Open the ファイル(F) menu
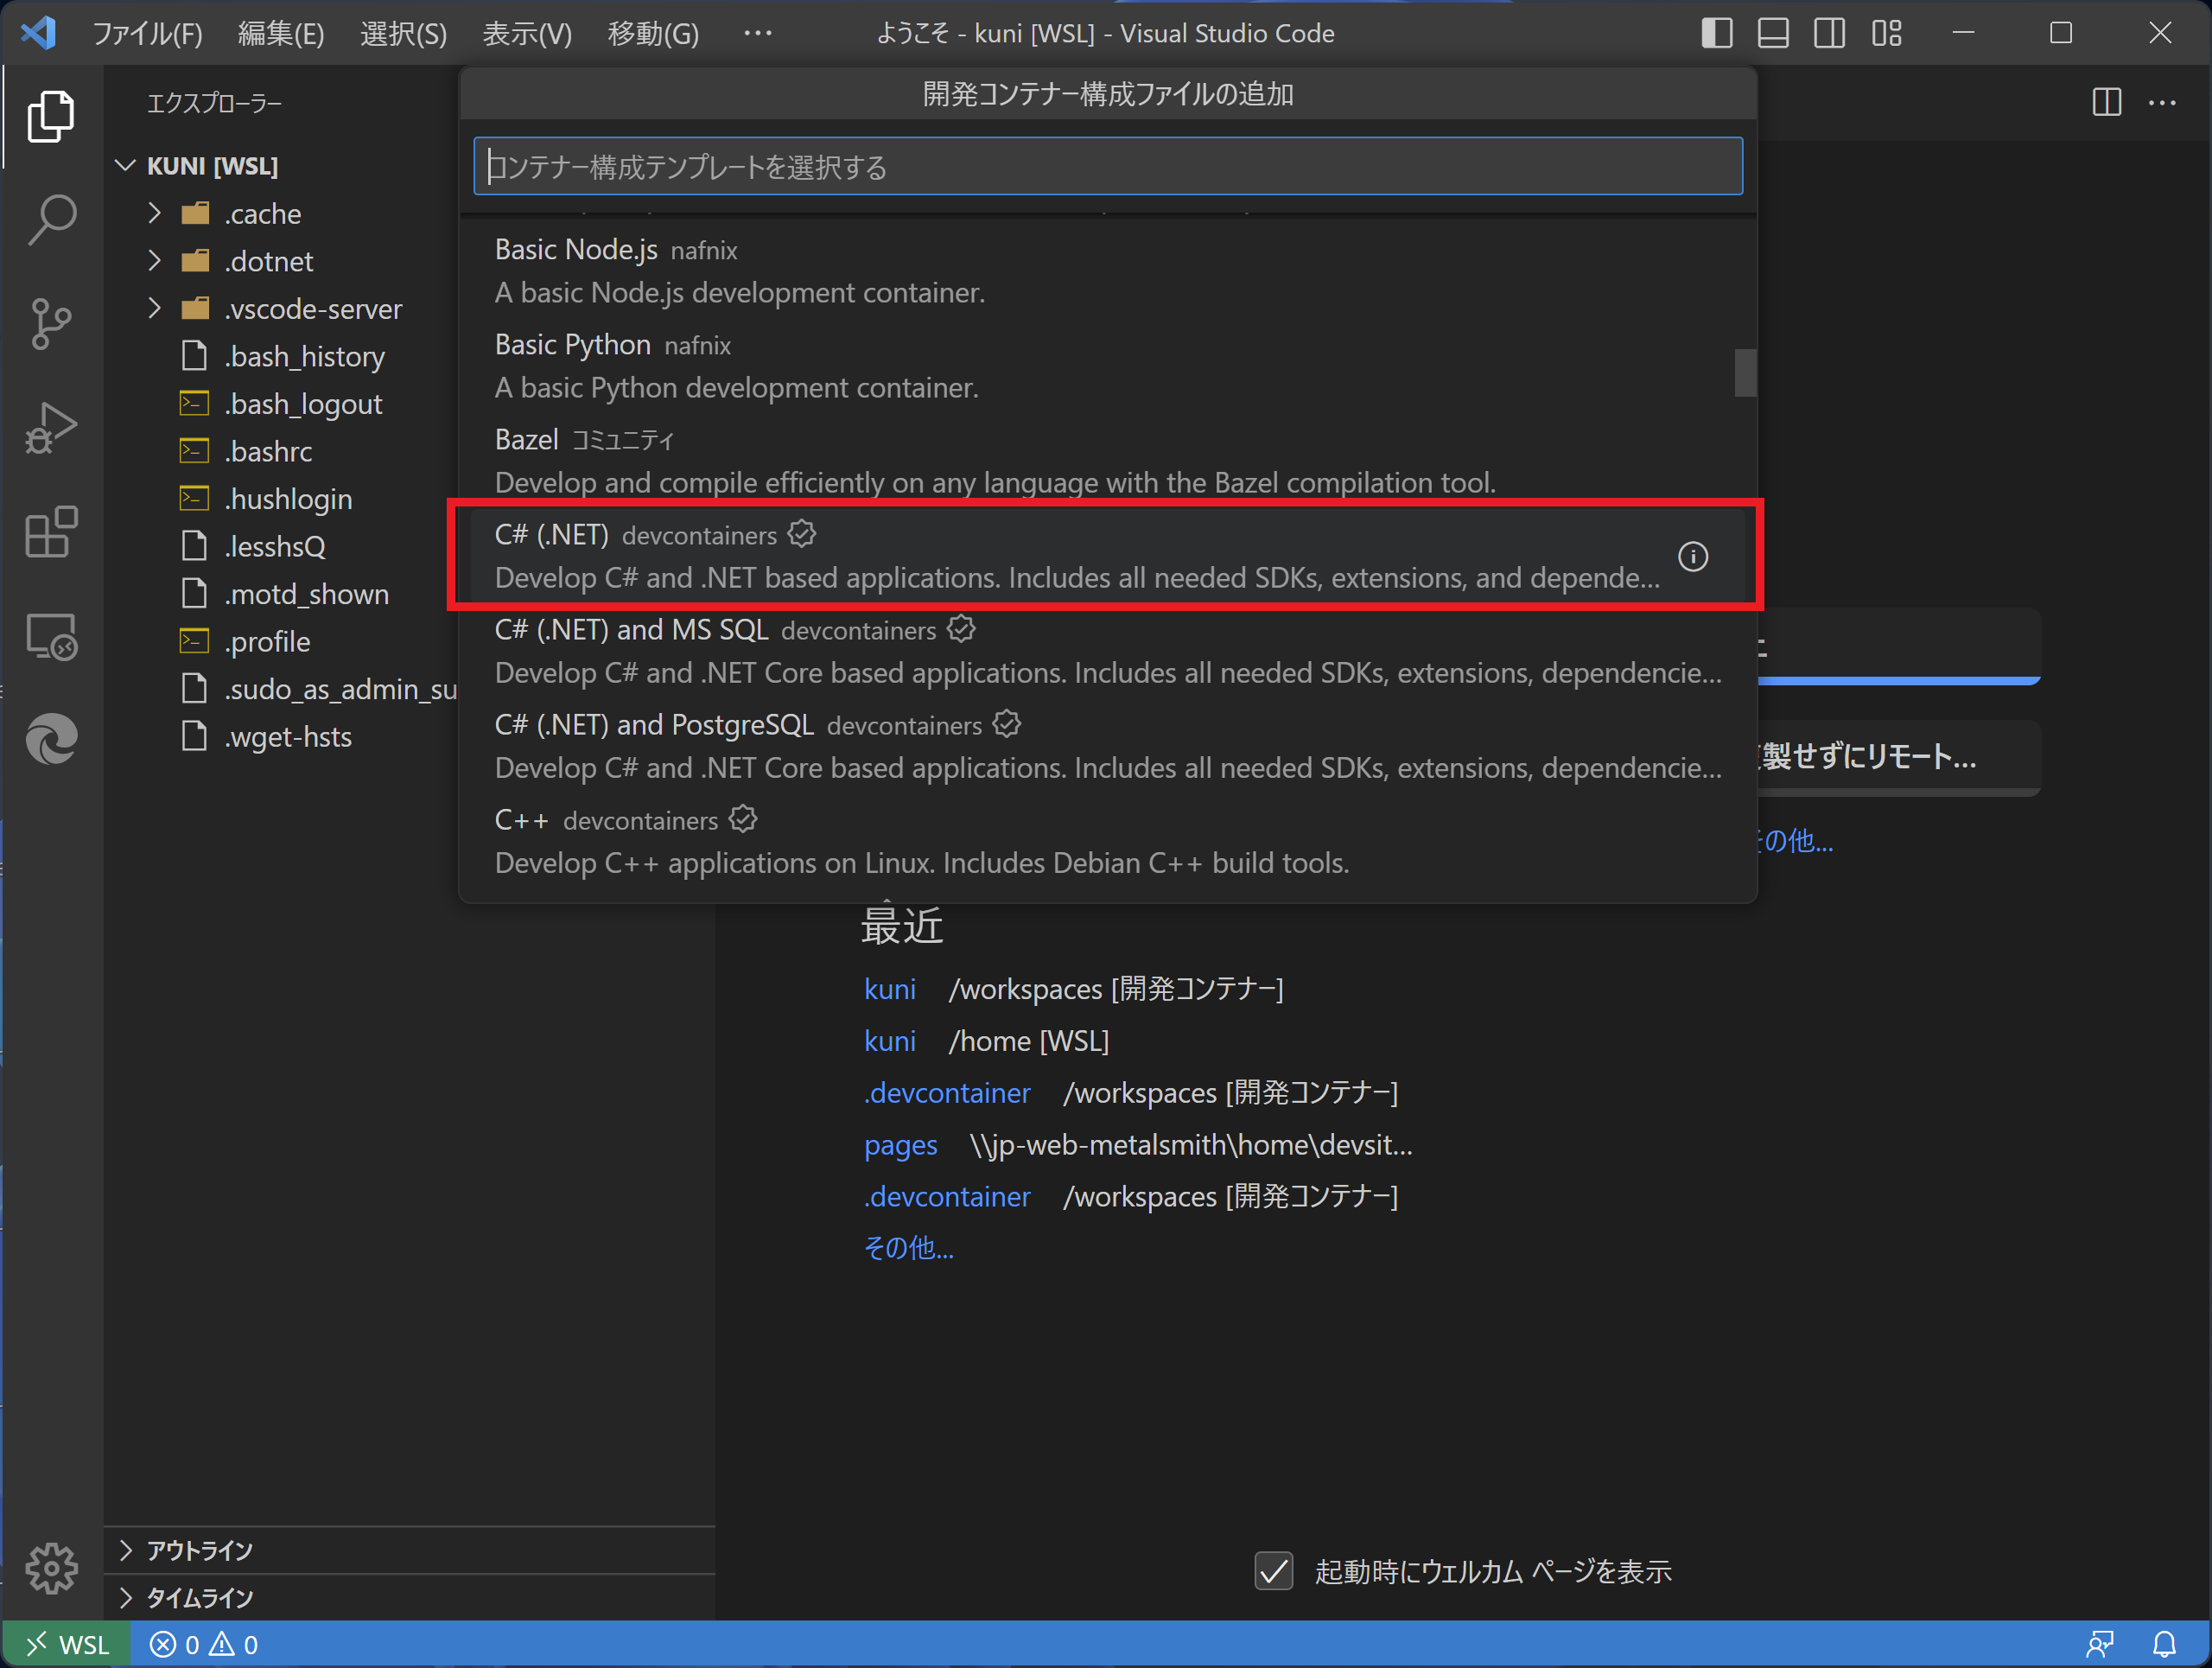 148,33
